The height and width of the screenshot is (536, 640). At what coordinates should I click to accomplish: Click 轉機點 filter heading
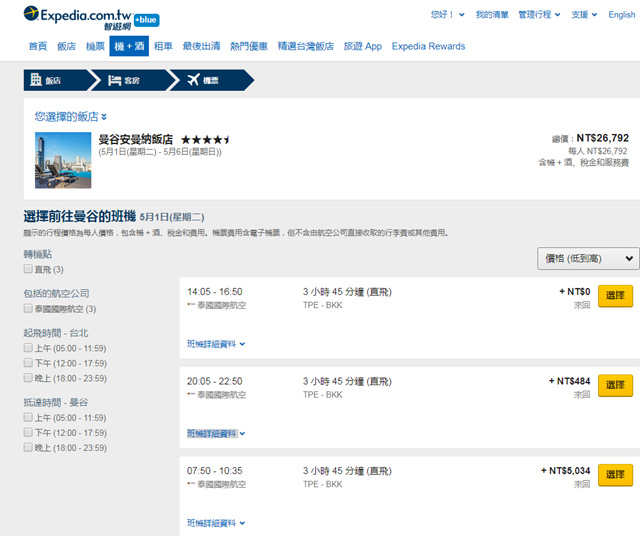[x=38, y=254]
